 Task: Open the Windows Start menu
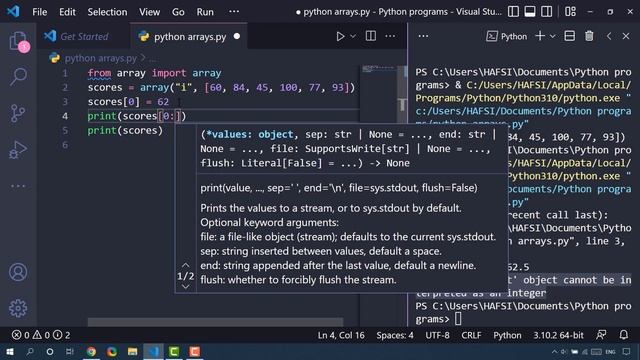tap(9, 351)
